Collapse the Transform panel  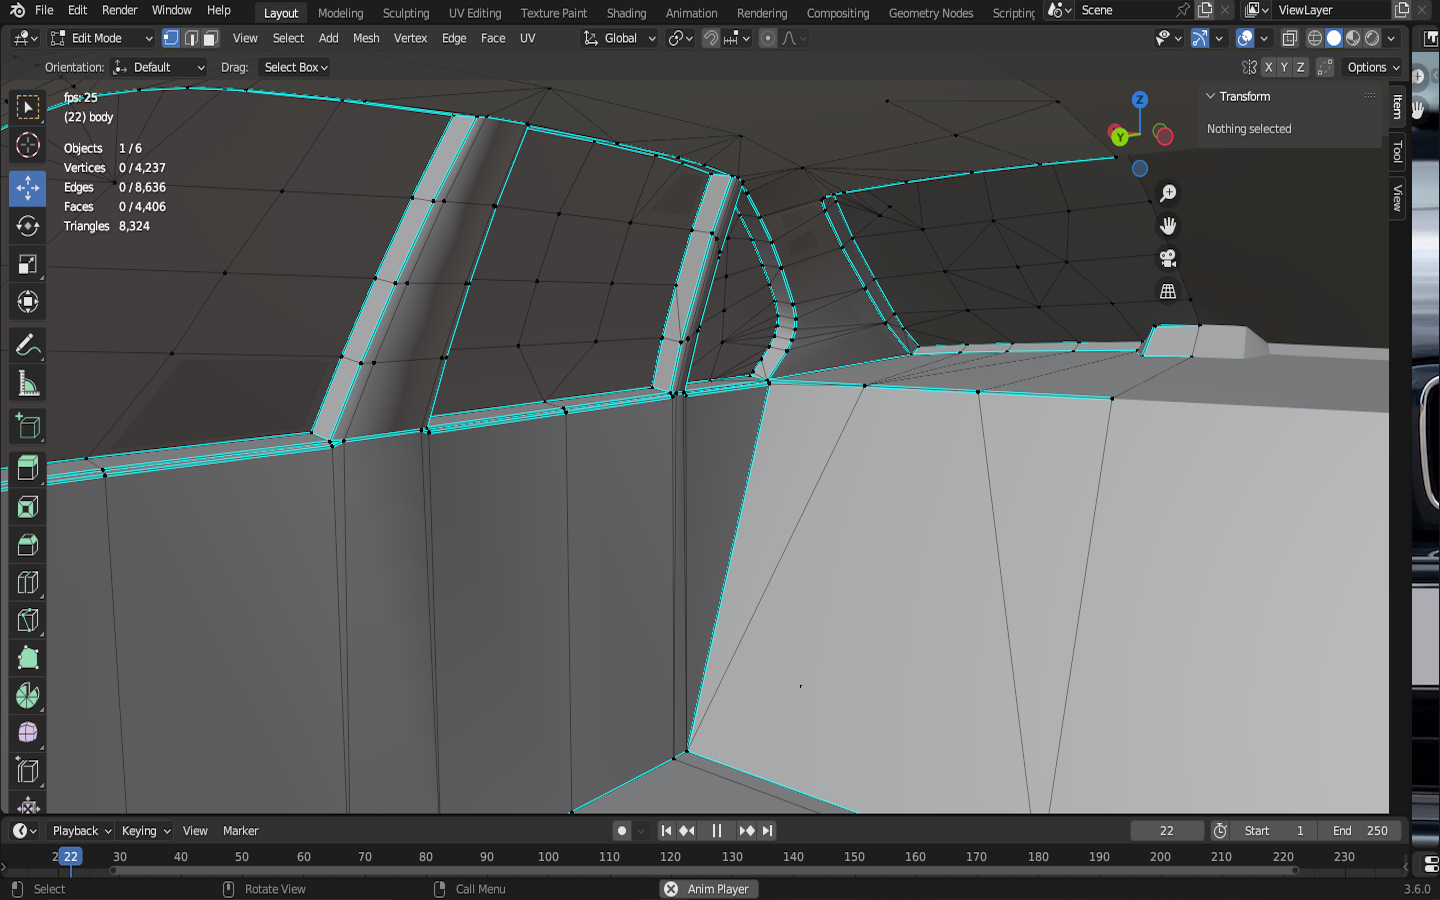(x=1210, y=96)
